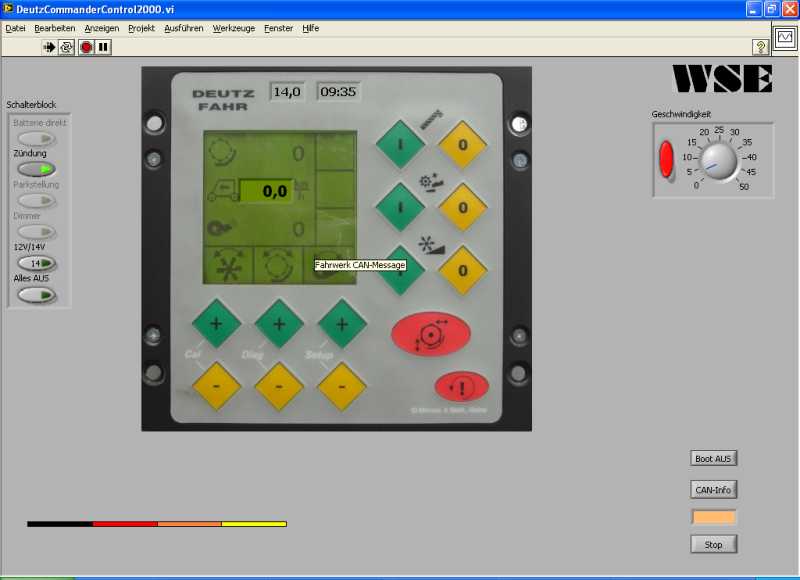Open the Ausführen menu

tap(184, 29)
